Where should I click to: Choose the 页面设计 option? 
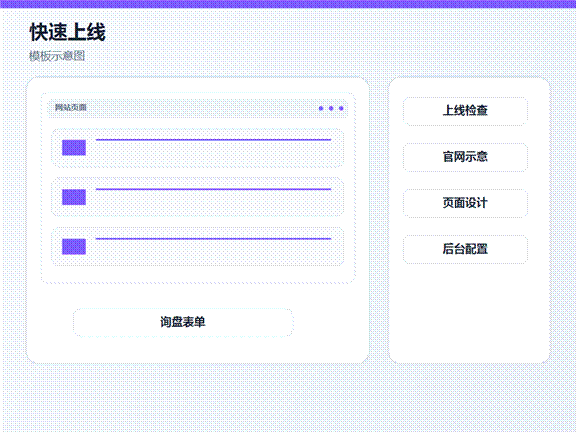pos(465,203)
